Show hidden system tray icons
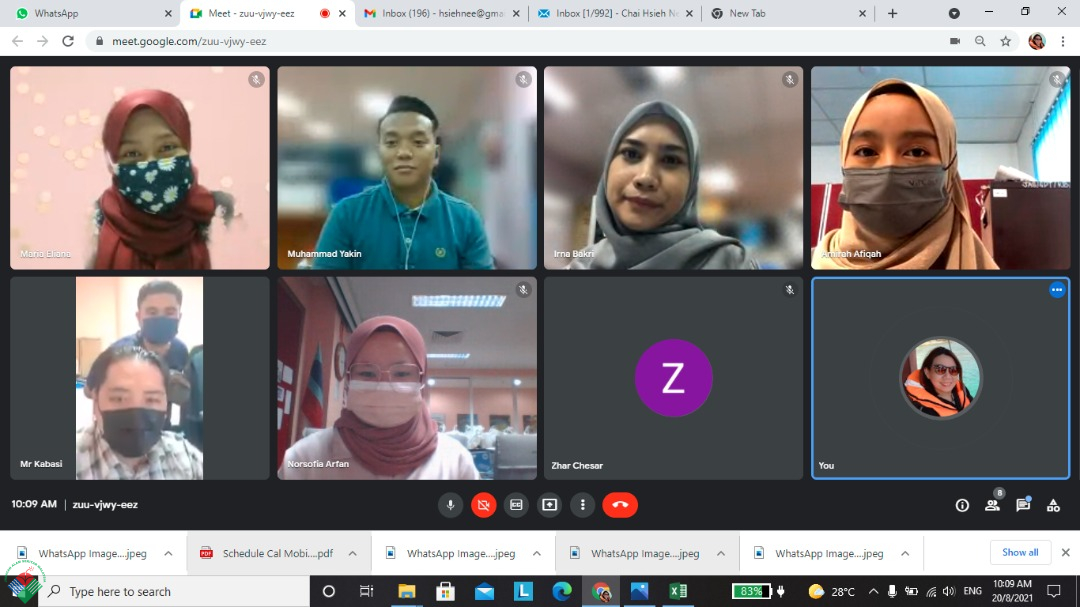Viewport: 1080px width, 607px height. pyautogui.click(x=873, y=591)
